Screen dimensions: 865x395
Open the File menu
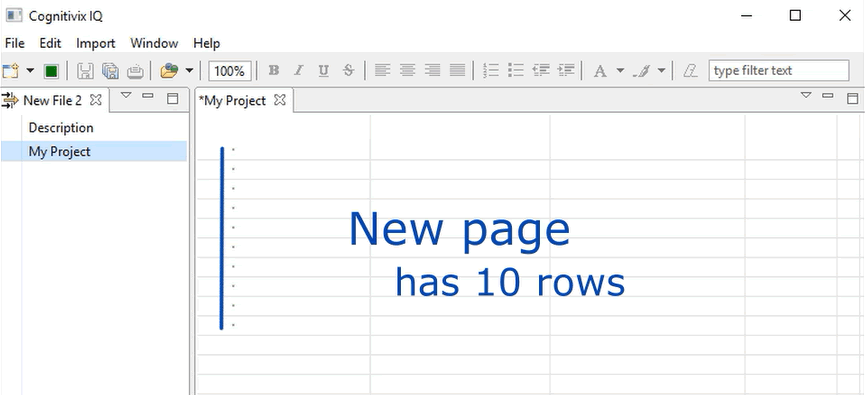14,43
